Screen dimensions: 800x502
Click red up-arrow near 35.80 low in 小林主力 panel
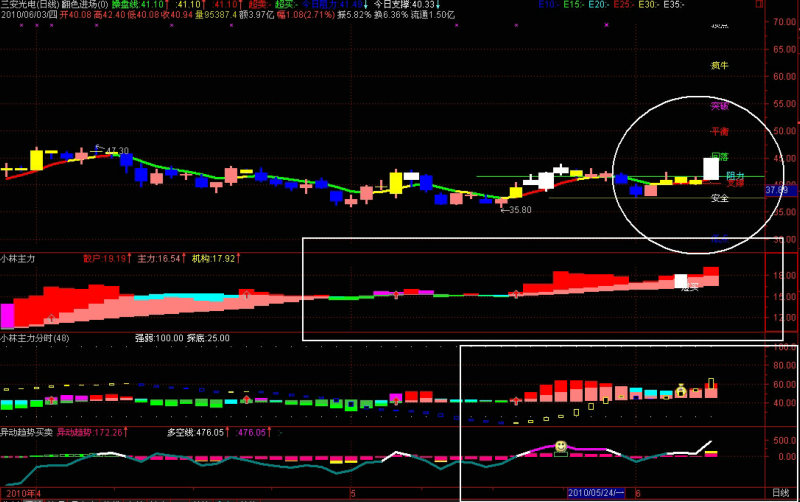tap(516, 294)
